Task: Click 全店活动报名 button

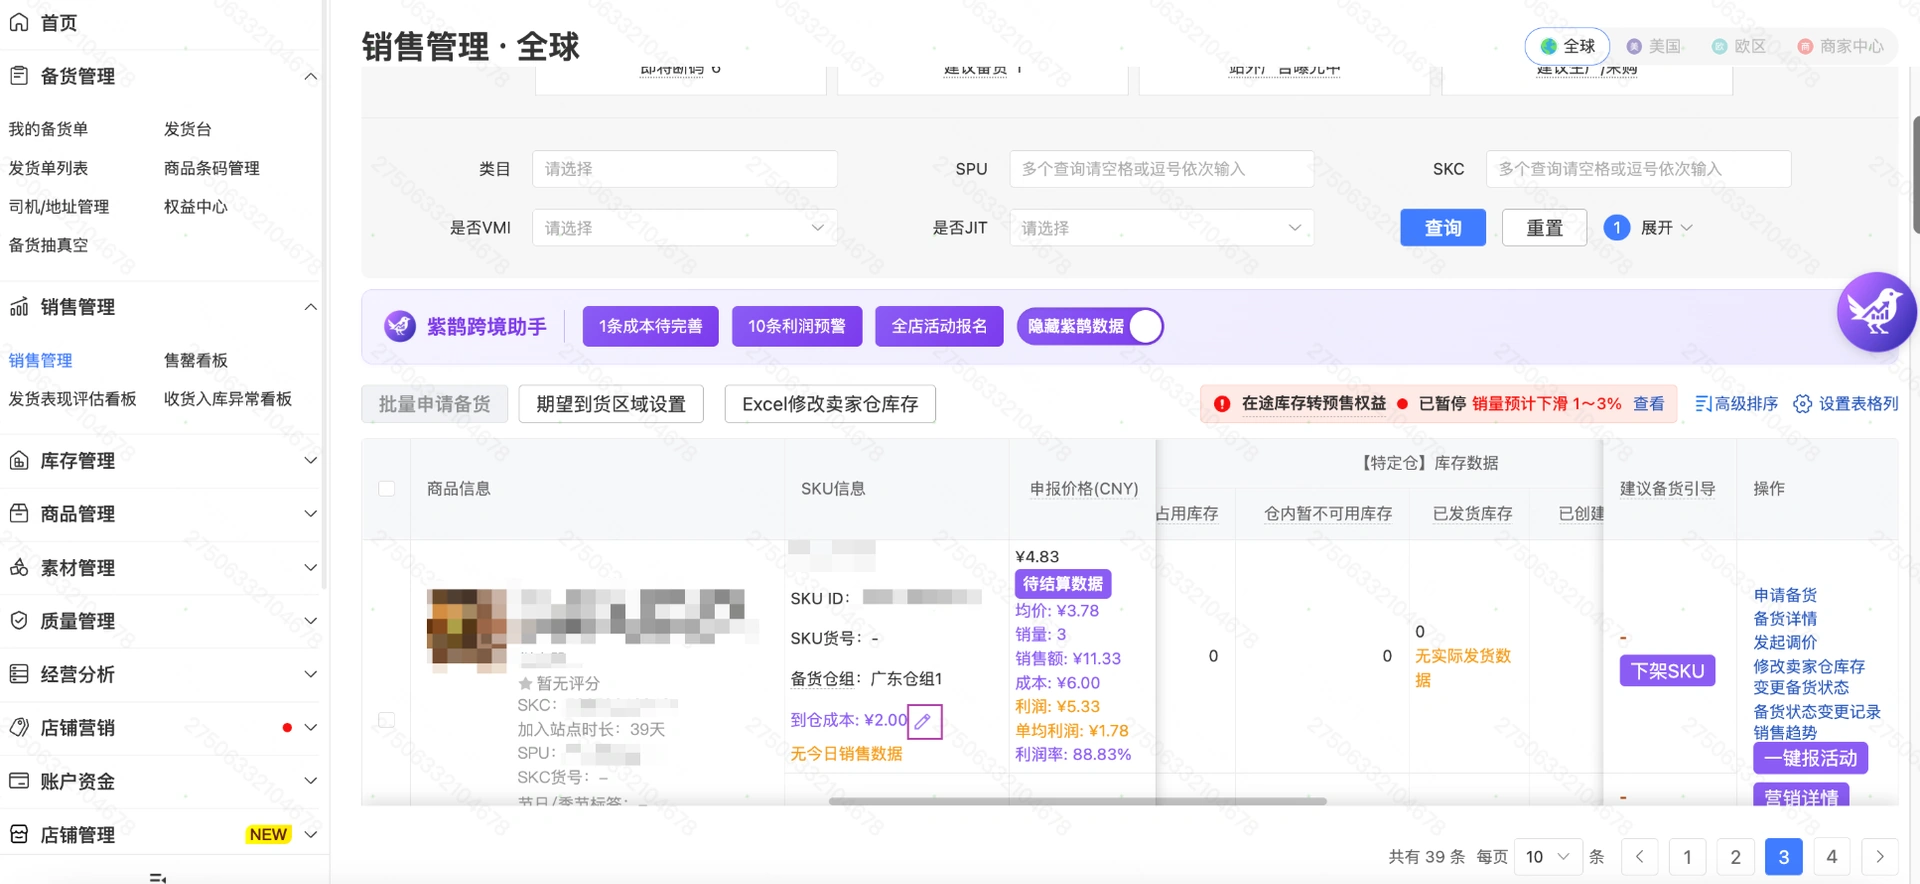Action: click(x=939, y=326)
